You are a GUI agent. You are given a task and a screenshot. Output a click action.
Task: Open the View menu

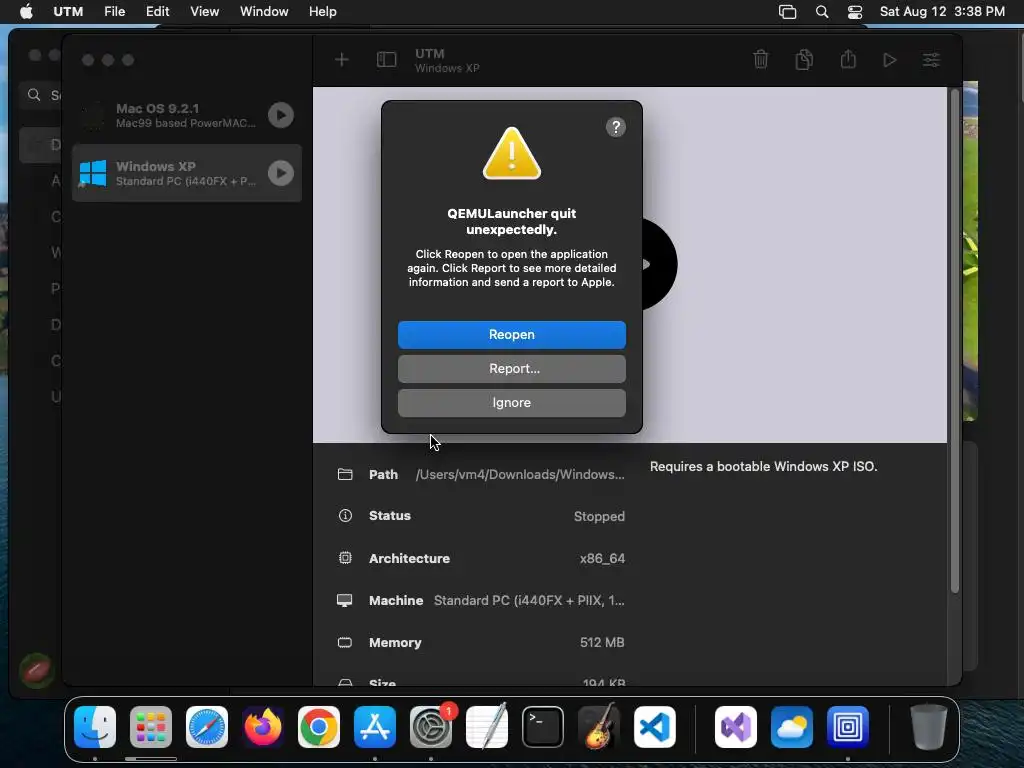pos(204,11)
